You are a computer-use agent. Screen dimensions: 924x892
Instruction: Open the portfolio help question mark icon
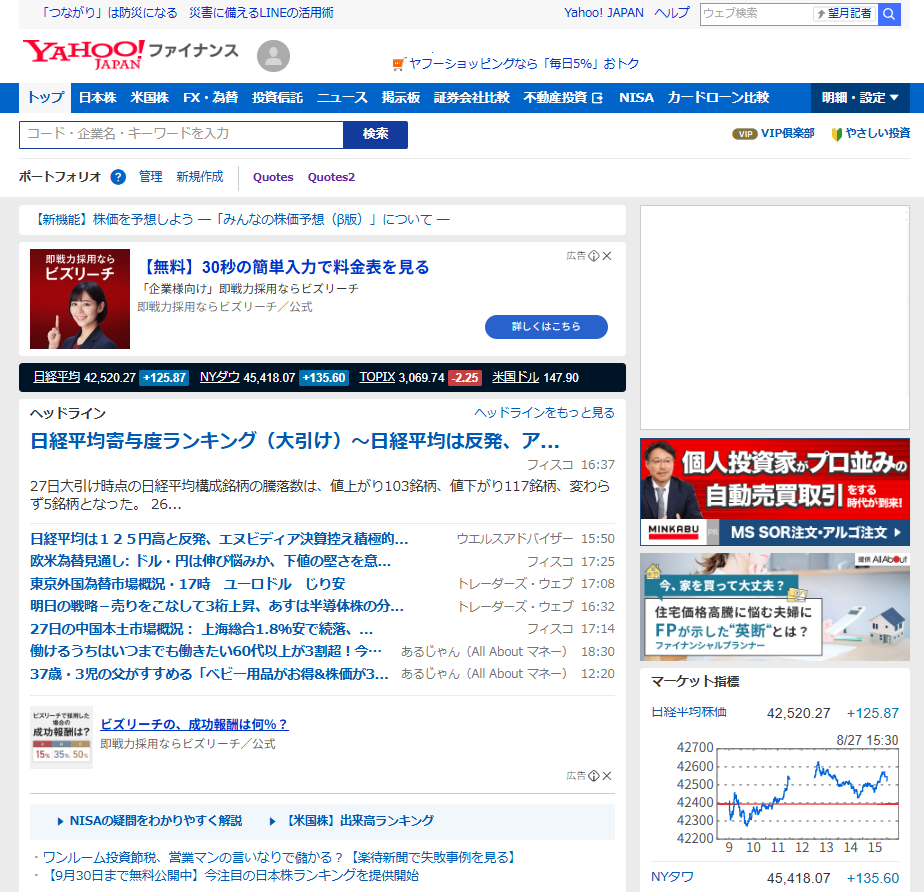pos(118,177)
